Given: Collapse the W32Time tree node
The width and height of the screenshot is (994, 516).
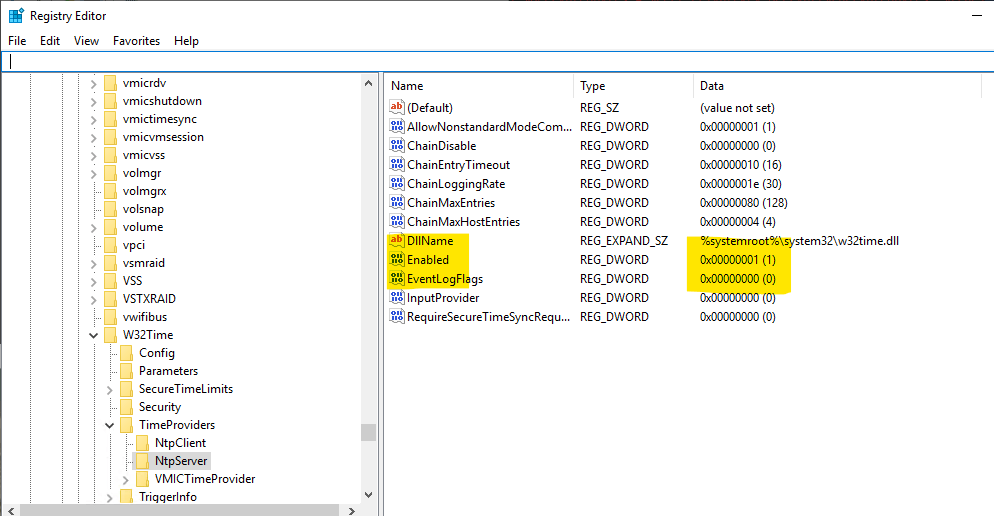Looking at the screenshot, I should [94, 335].
